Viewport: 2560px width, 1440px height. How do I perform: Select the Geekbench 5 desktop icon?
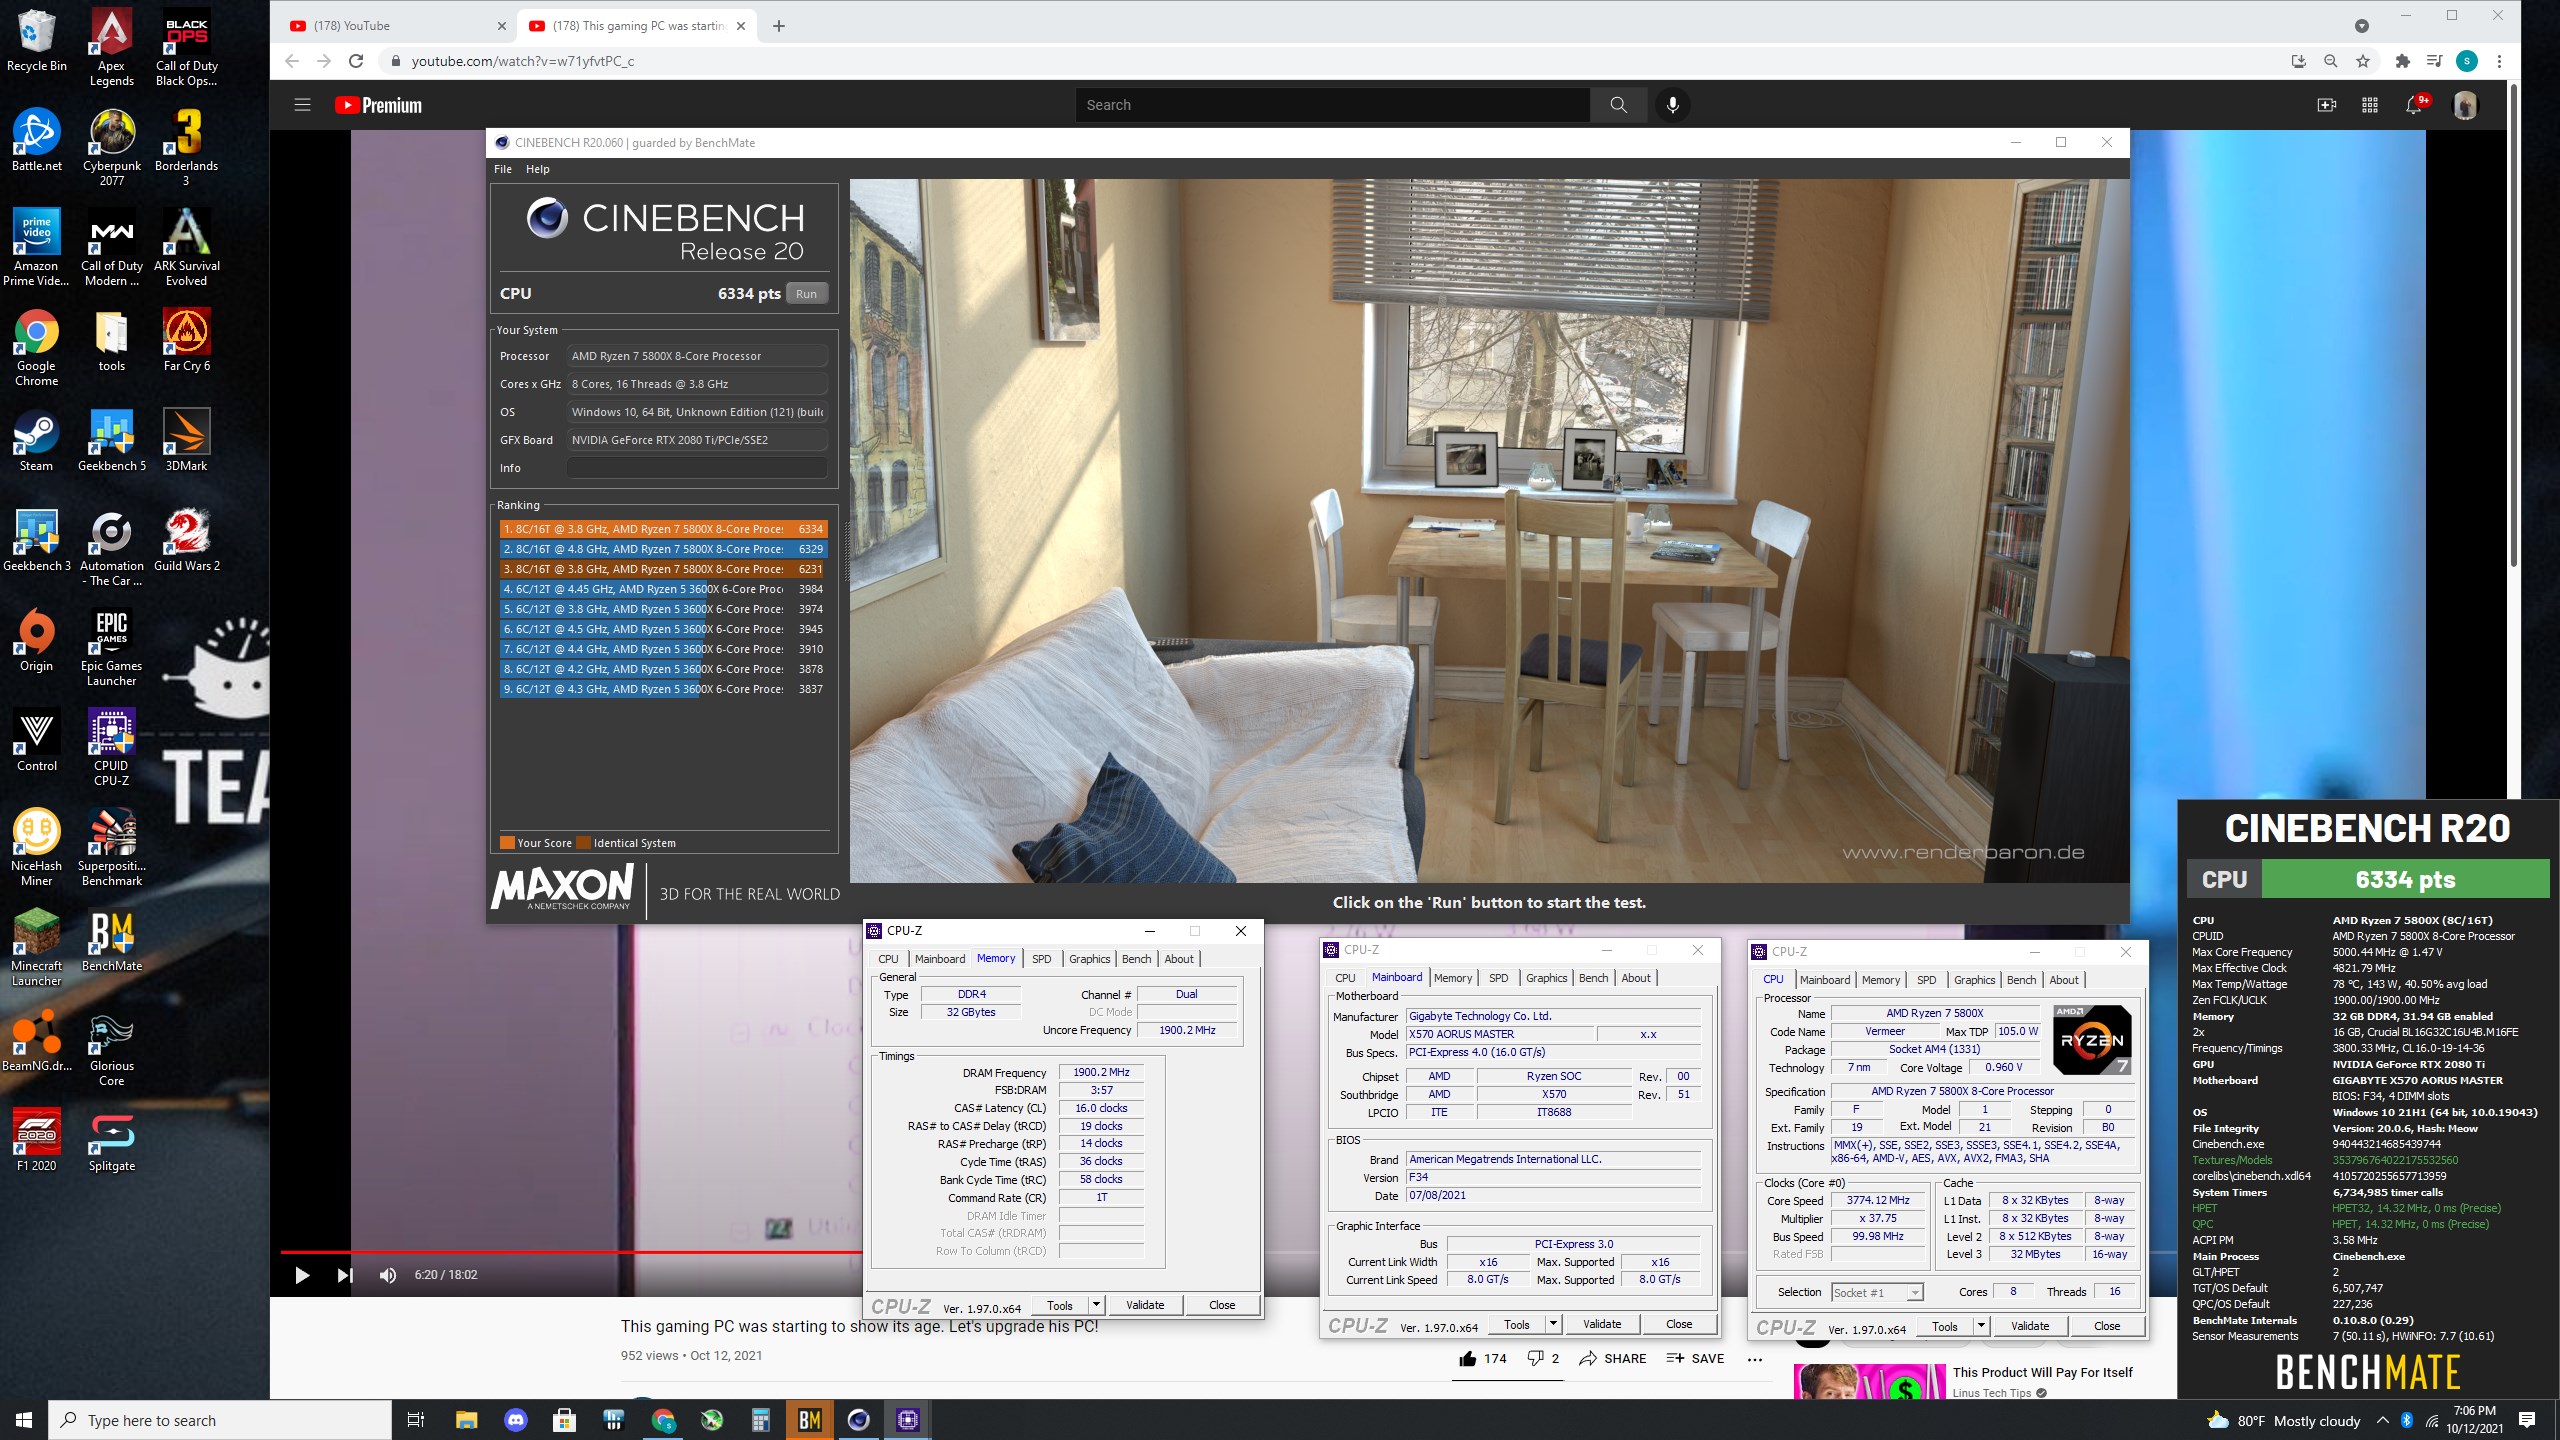pyautogui.click(x=111, y=440)
